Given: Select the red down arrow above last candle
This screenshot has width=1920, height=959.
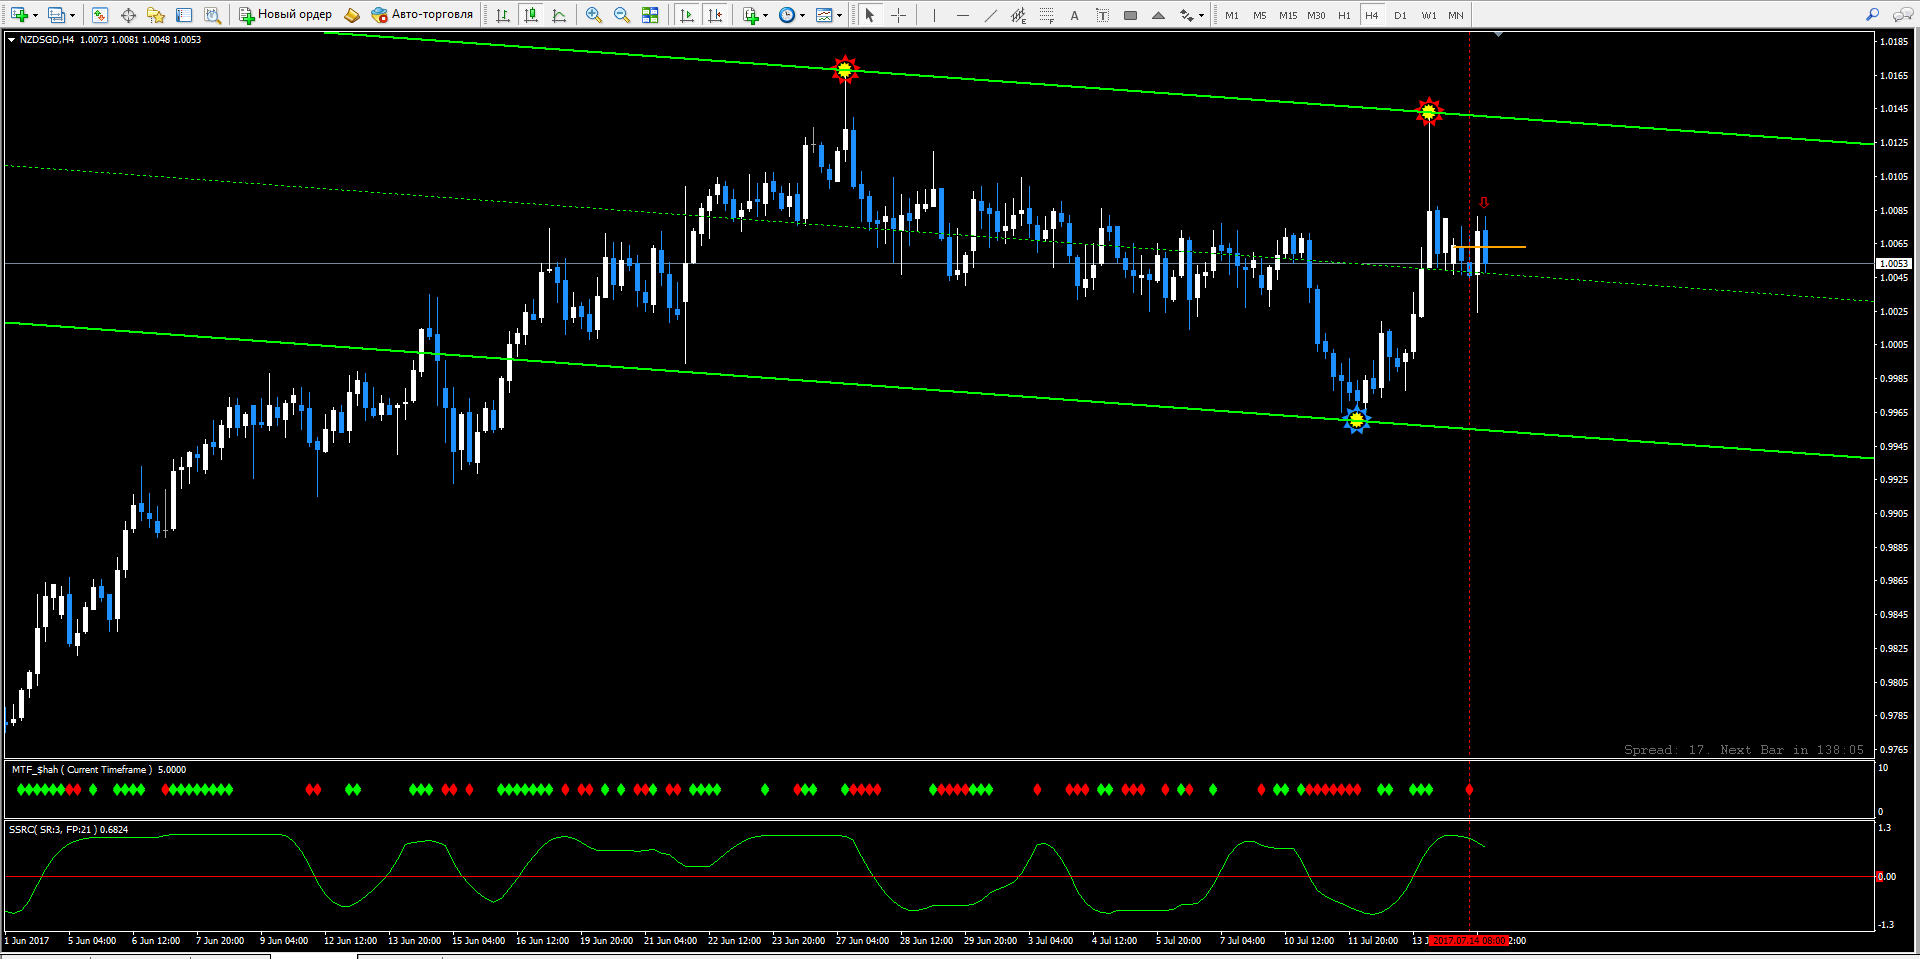Looking at the screenshot, I should click(x=1484, y=202).
